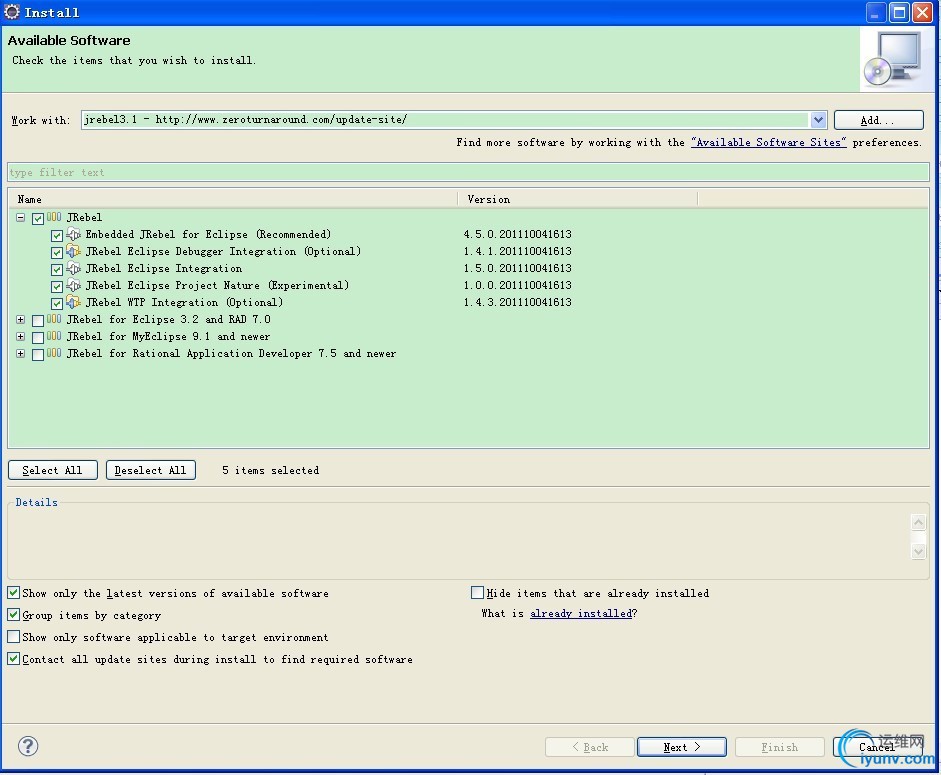Open the Work with dropdown arrow
The height and width of the screenshot is (775, 941).
pyautogui.click(x=818, y=120)
